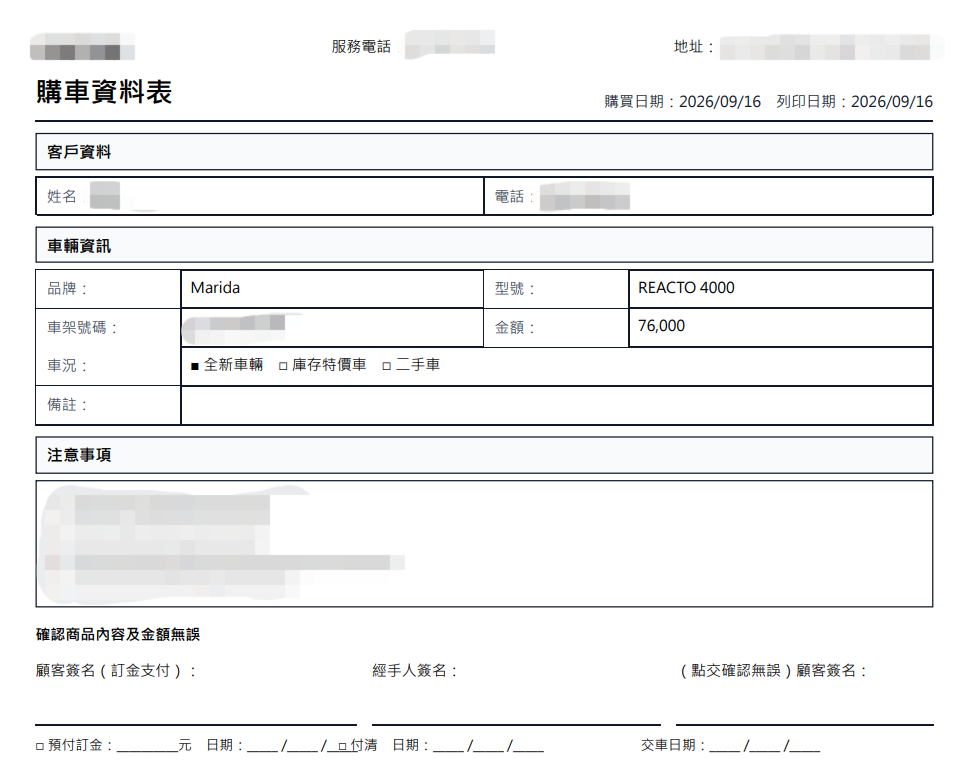The height and width of the screenshot is (766, 978).
Task: Check the 全新車輛 checkbox
Action: pyautogui.click(x=195, y=366)
